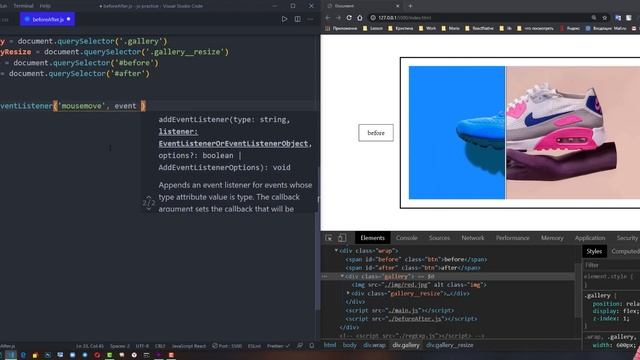Open the Lesson bookmark folder

[x=373, y=29]
